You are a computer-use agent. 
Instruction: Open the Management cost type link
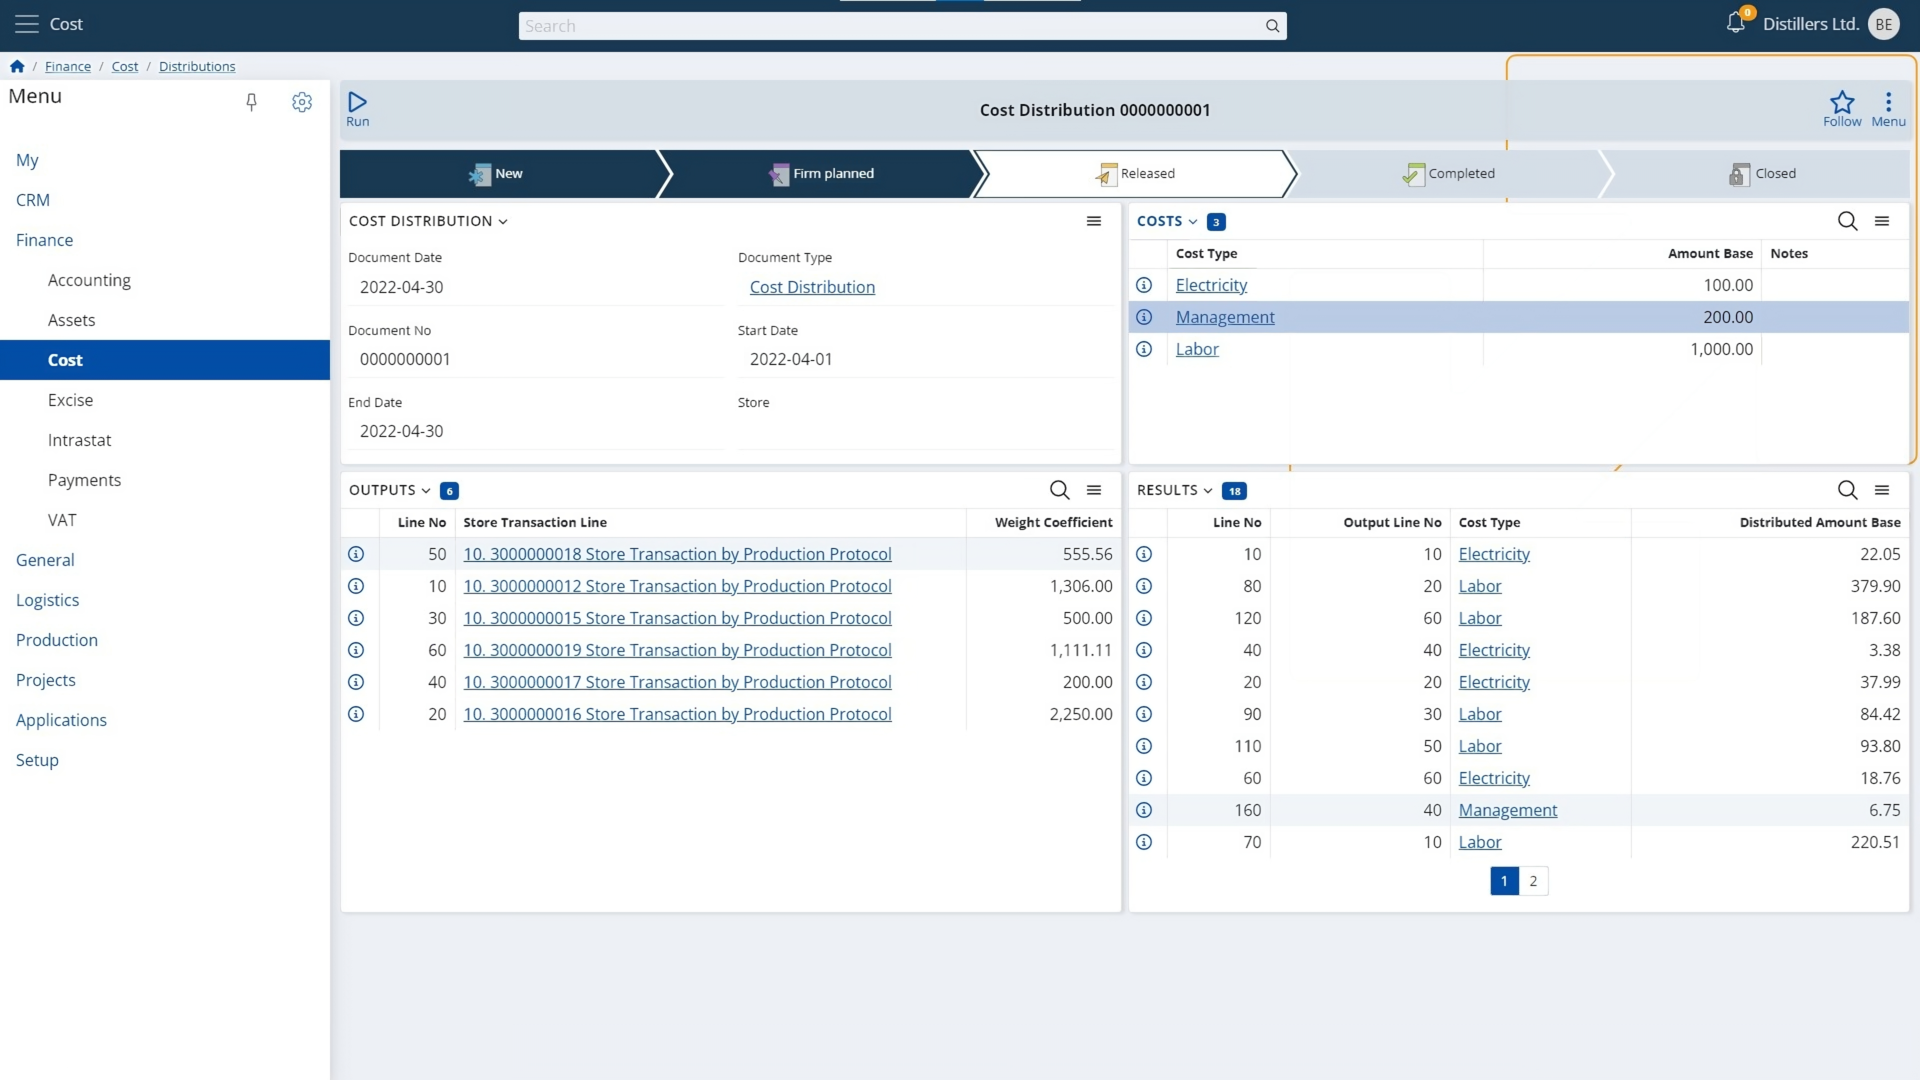pyautogui.click(x=1224, y=317)
